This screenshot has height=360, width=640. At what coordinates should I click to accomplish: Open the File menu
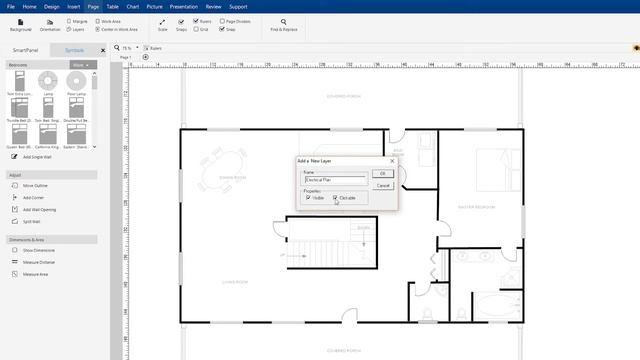click(11, 7)
